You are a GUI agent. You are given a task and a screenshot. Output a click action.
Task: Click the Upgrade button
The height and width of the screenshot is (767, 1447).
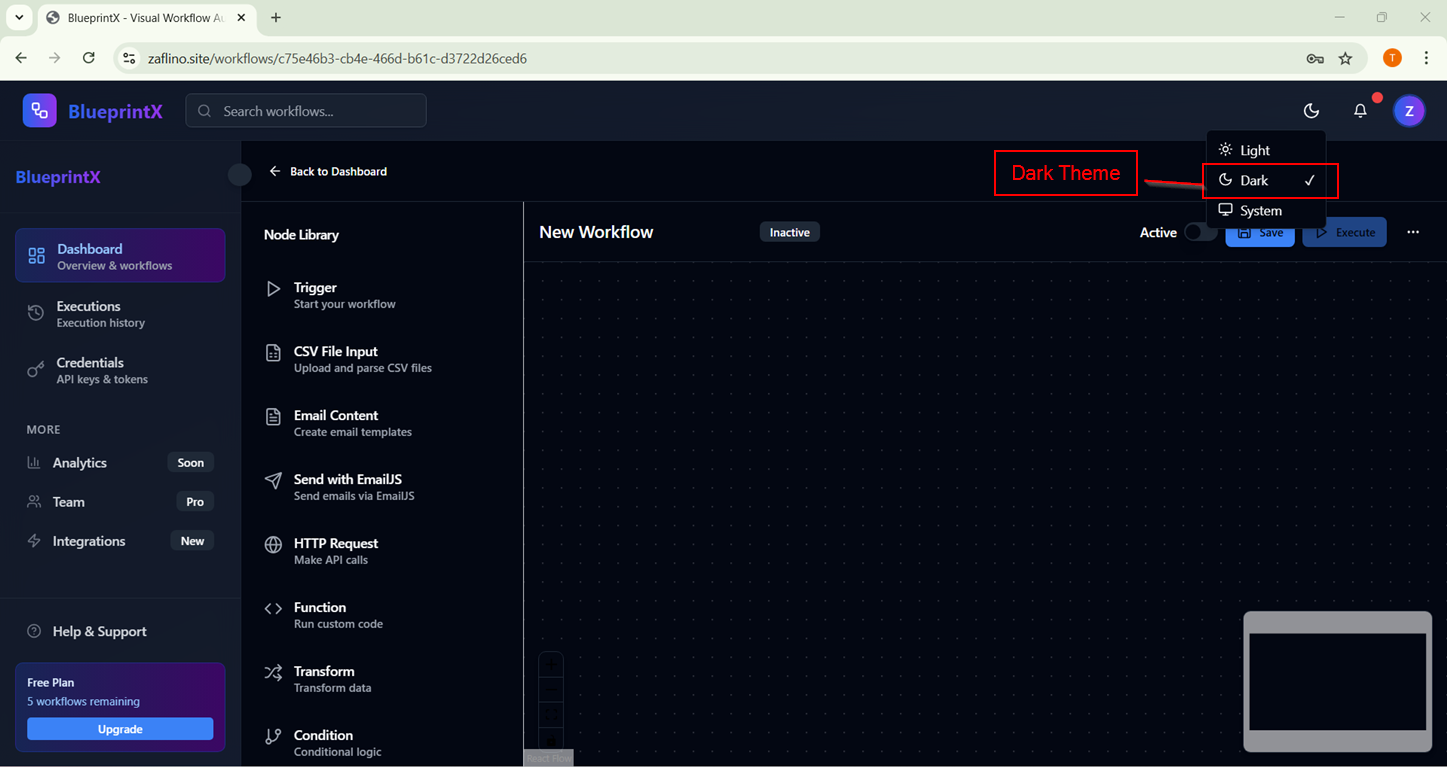pyautogui.click(x=120, y=729)
